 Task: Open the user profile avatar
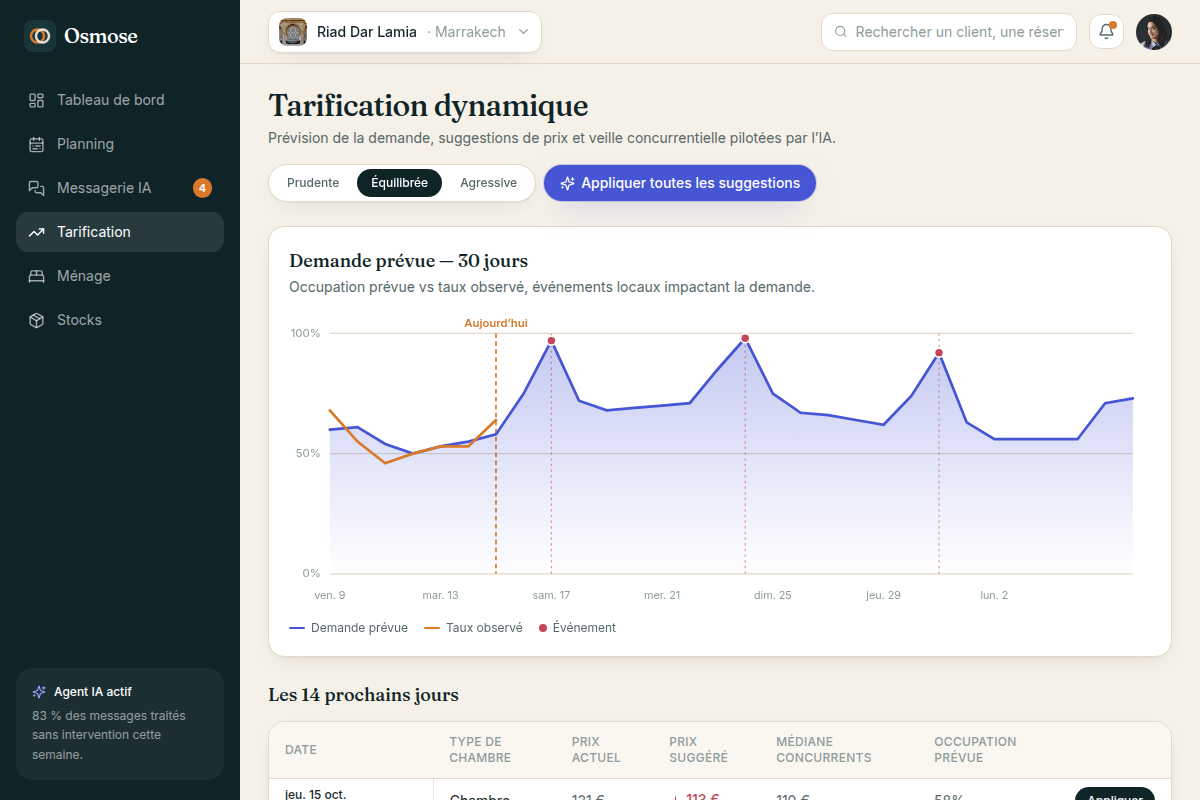[x=1154, y=32]
